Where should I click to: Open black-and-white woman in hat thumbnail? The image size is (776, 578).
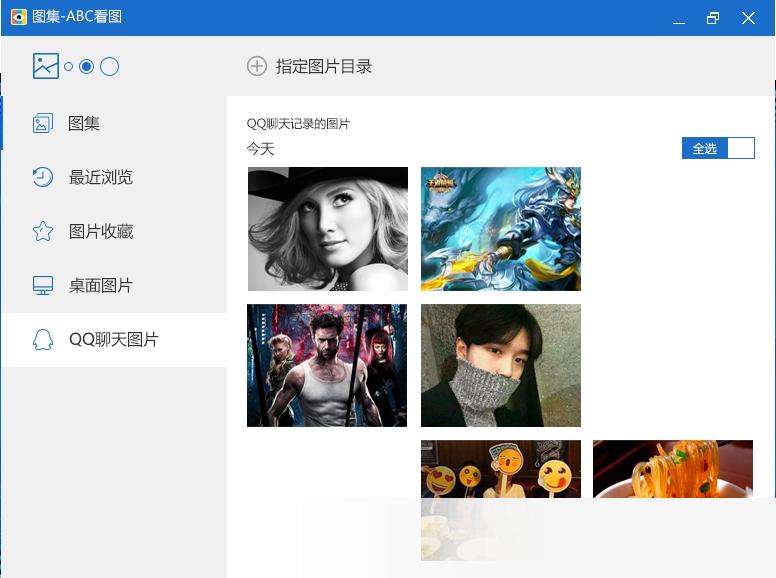pos(328,229)
